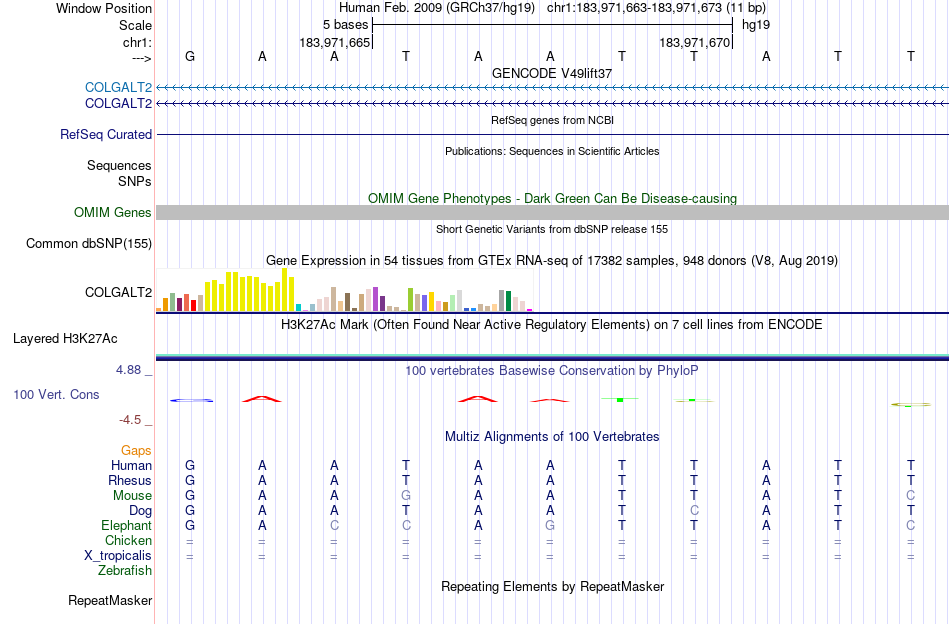Click the ---> sequence direction label
Screen dimensions: 950x624
click(141, 58)
